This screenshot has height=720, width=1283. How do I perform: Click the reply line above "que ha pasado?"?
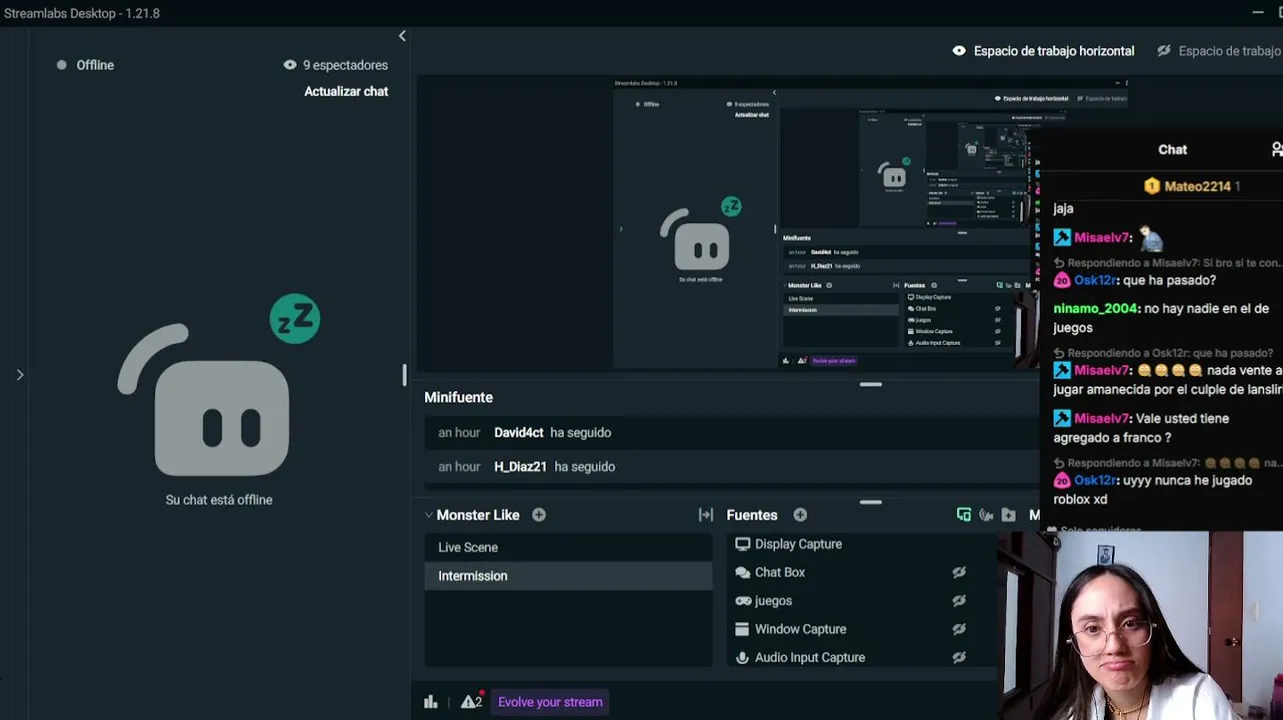click(x=1168, y=263)
